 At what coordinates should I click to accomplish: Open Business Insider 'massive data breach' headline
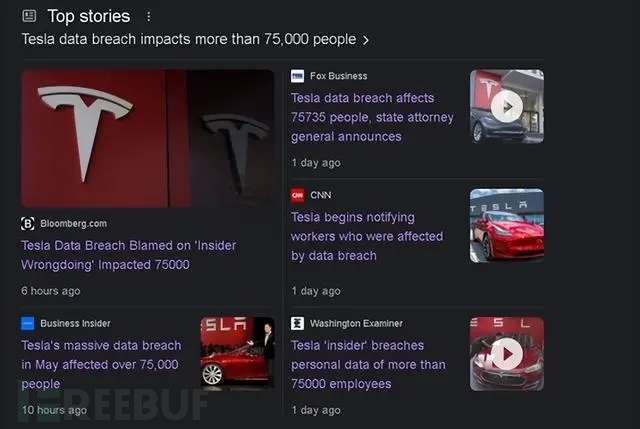click(x=101, y=364)
